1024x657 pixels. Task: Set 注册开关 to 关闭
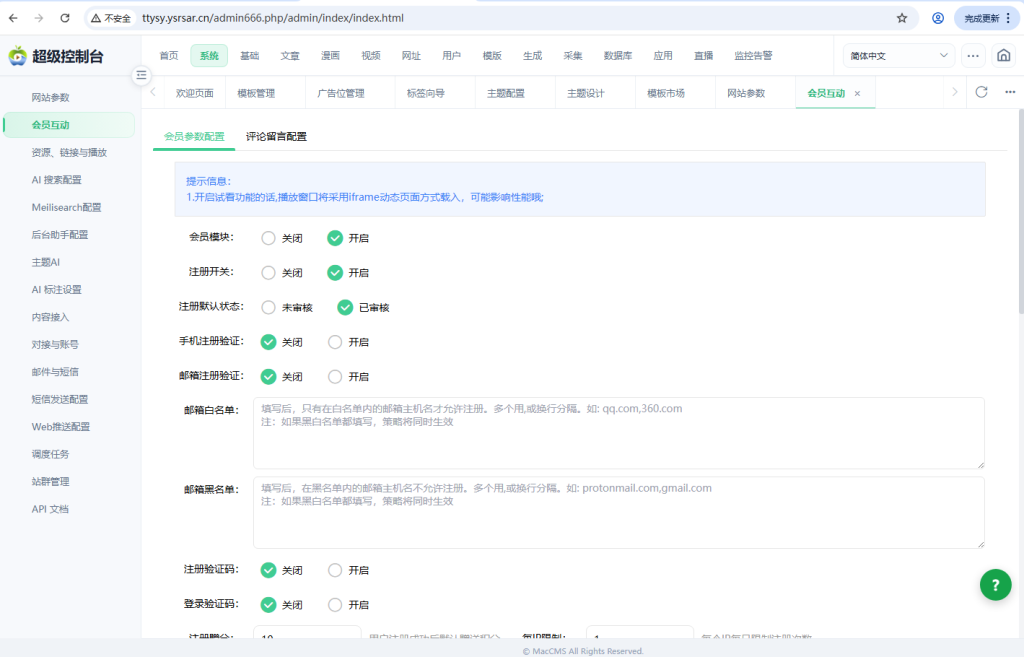point(268,273)
